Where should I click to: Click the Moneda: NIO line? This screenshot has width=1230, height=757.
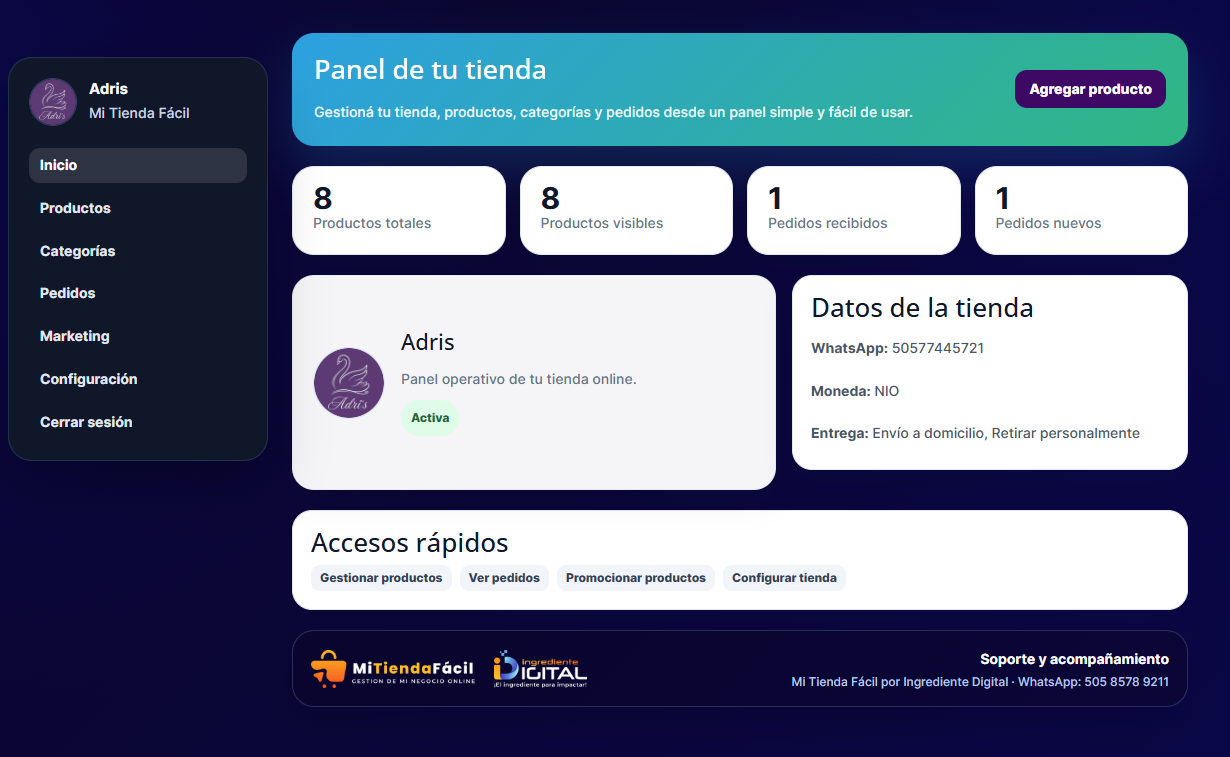point(855,391)
